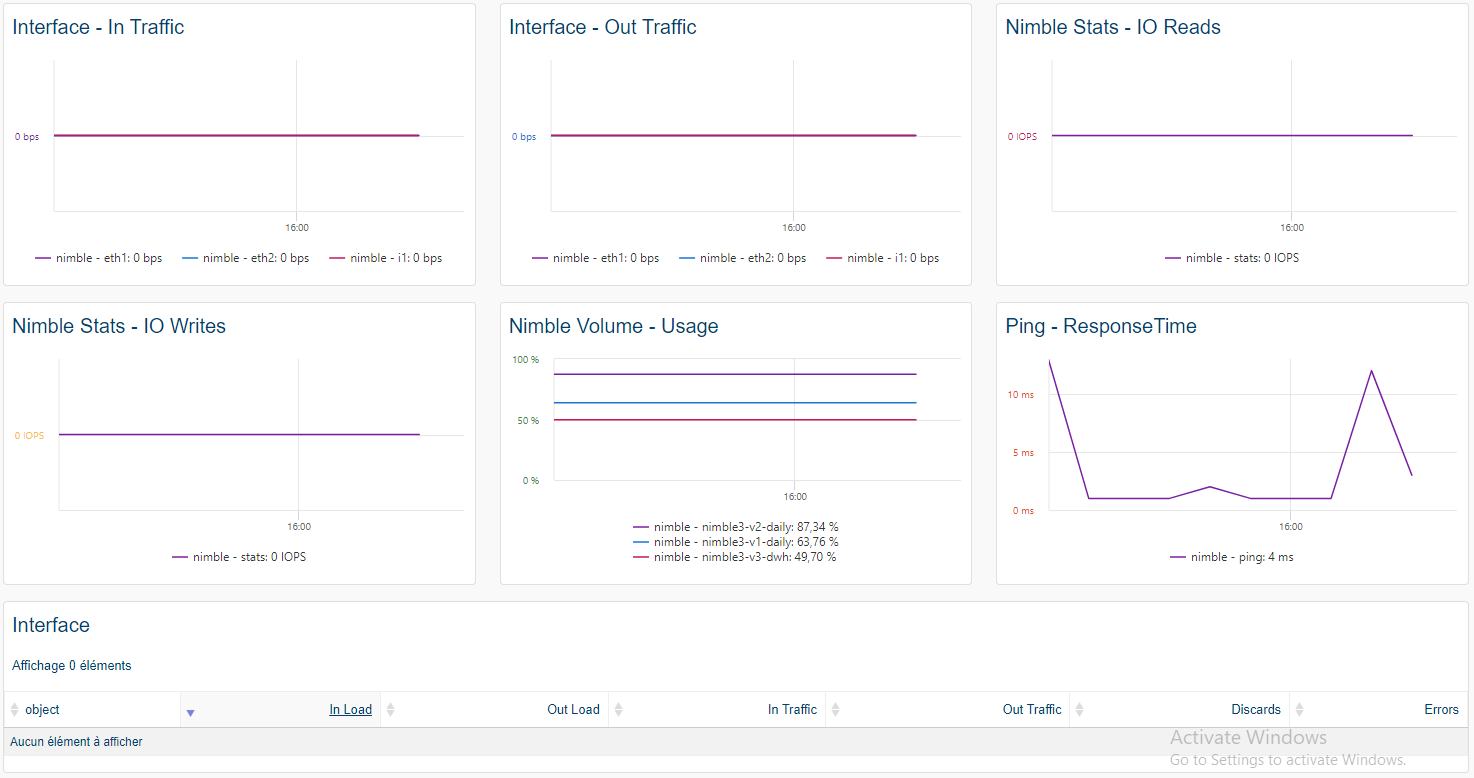Image resolution: width=1474 pixels, height=778 pixels.
Task: Click the sort icon for In Traffic column
Action: tap(618, 709)
